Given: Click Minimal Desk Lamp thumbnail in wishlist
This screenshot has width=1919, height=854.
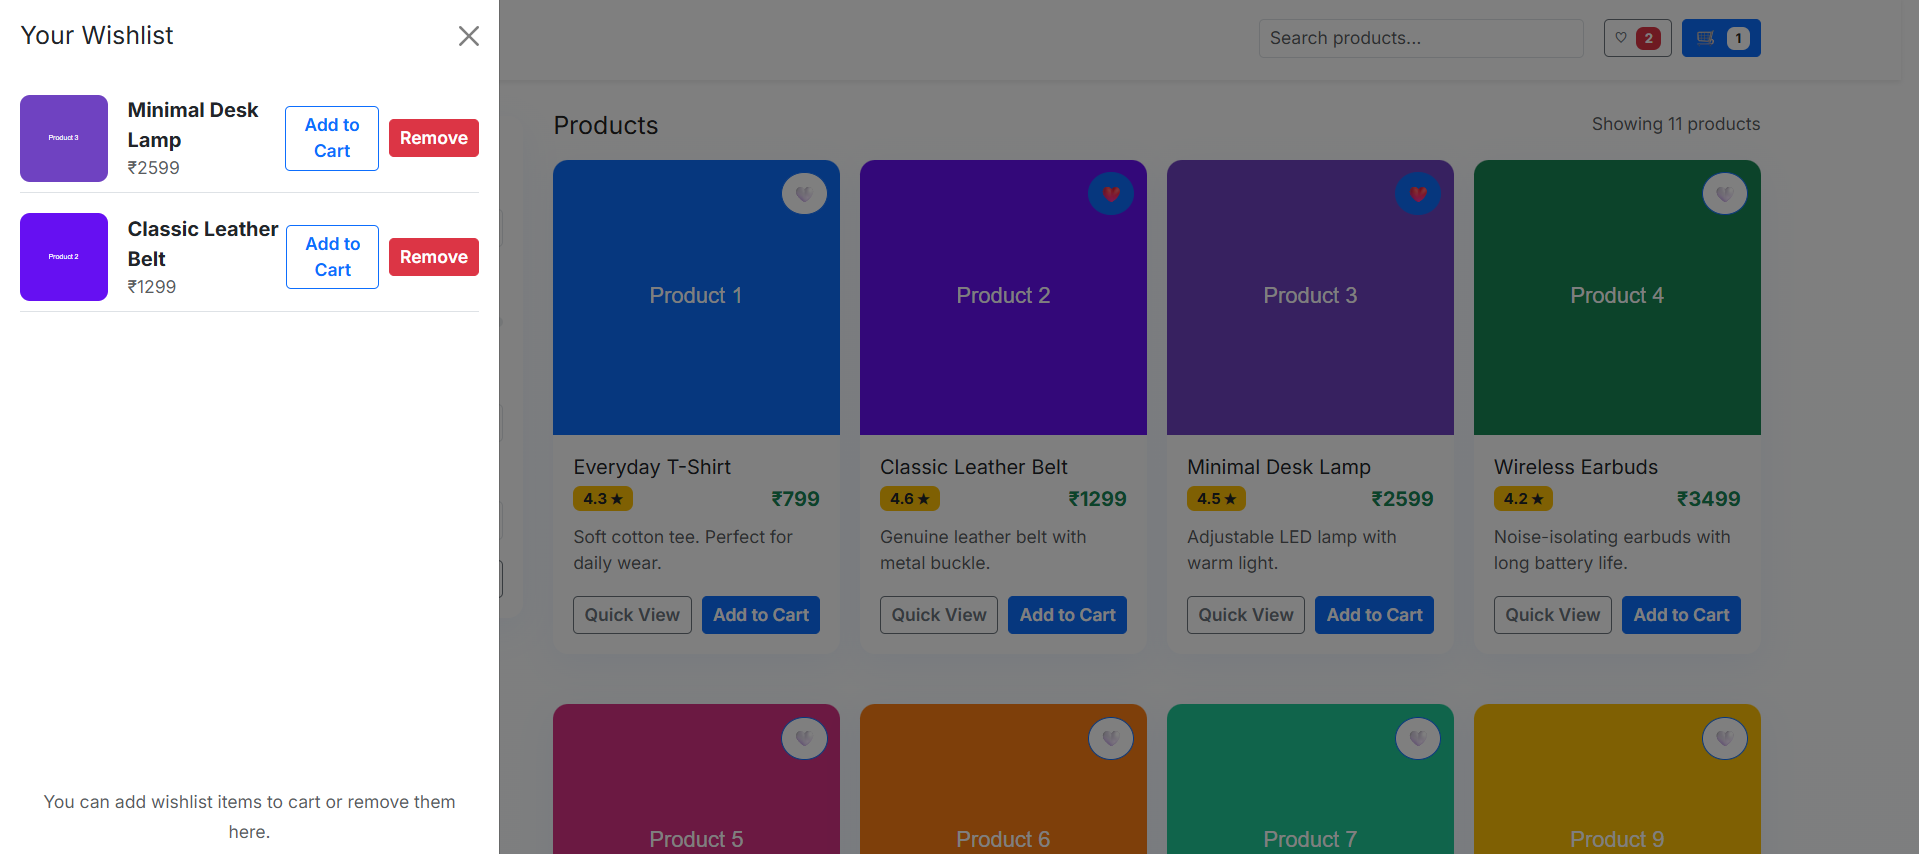Looking at the screenshot, I should [x=64, y=138].
